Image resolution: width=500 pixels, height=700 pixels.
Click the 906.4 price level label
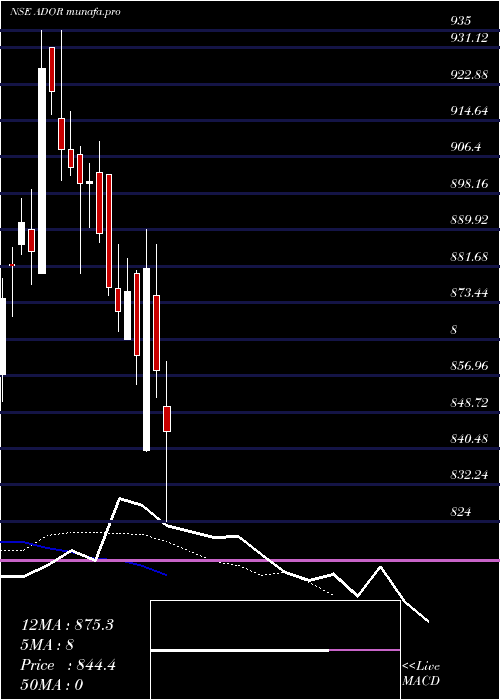(465, 147)
